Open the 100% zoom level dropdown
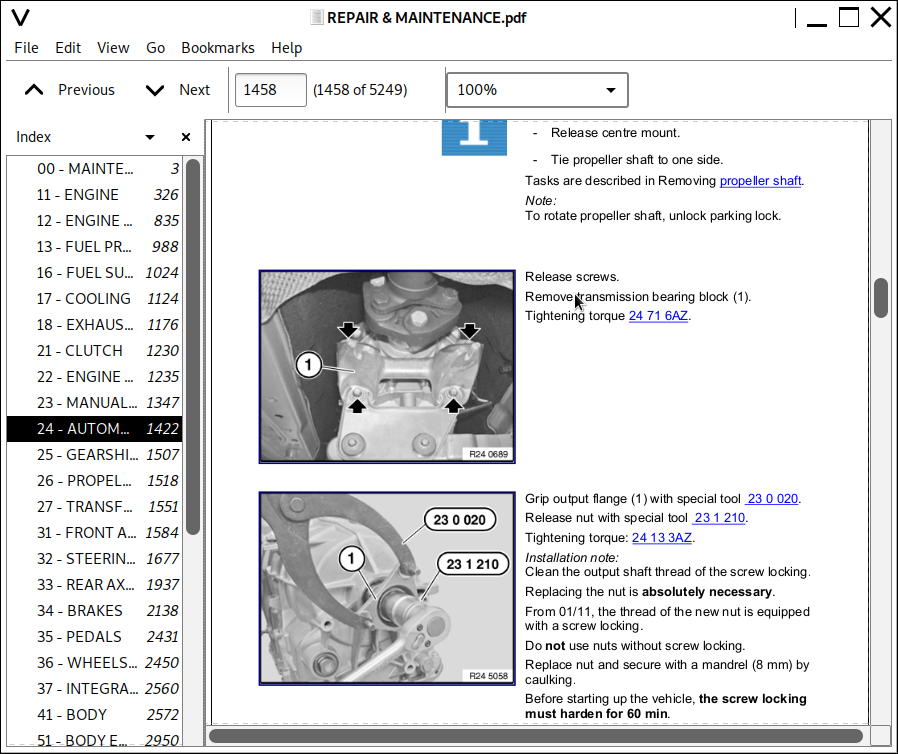The width and height of the screenshot is (898, 754). click(x=537, y=90)
